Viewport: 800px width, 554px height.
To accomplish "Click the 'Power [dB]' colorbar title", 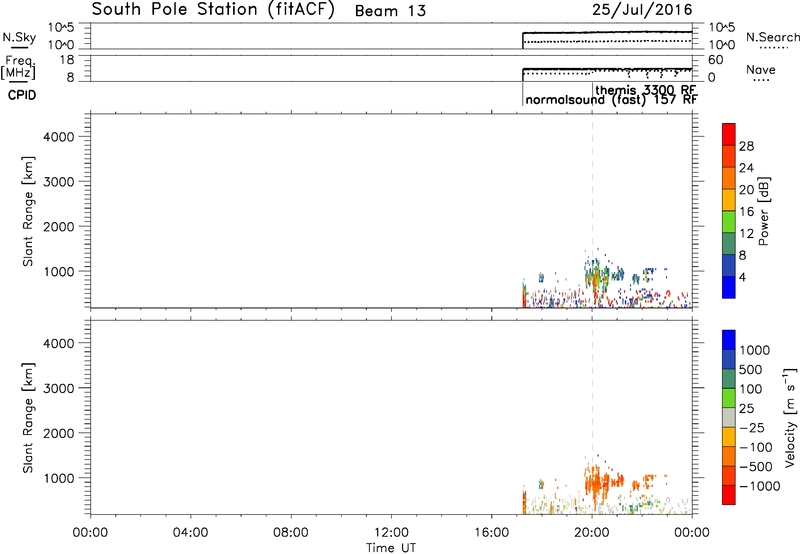I will 763,211.
